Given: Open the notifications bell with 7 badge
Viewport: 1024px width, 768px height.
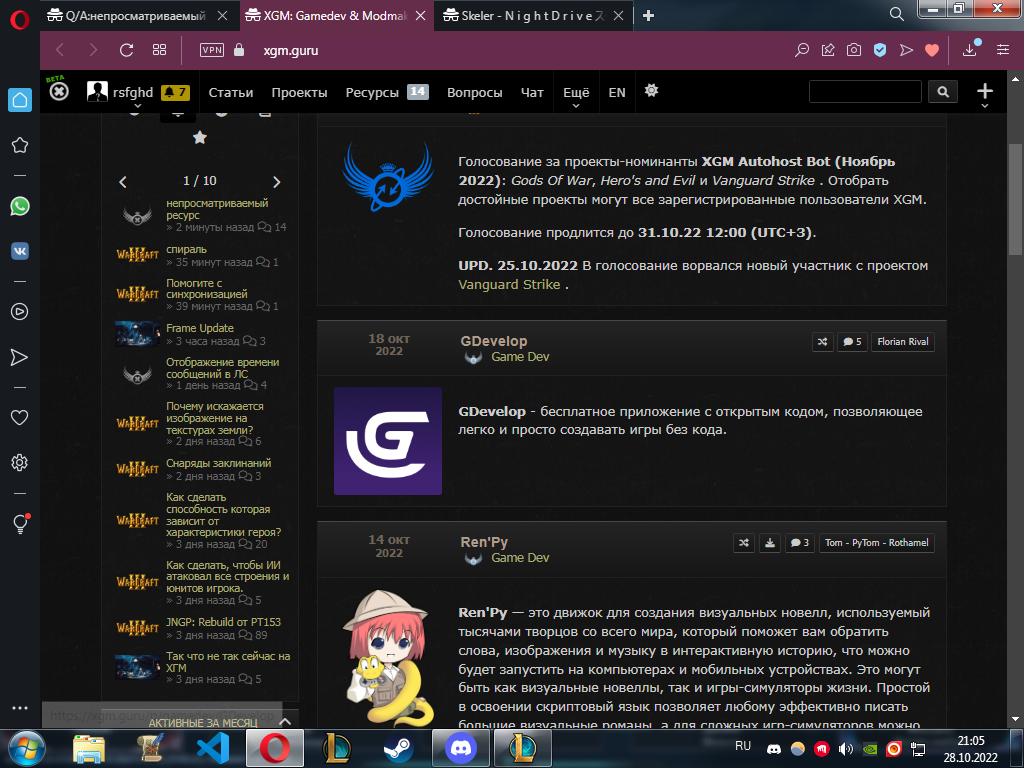Looking at the screenshot, I should (176, 92).
